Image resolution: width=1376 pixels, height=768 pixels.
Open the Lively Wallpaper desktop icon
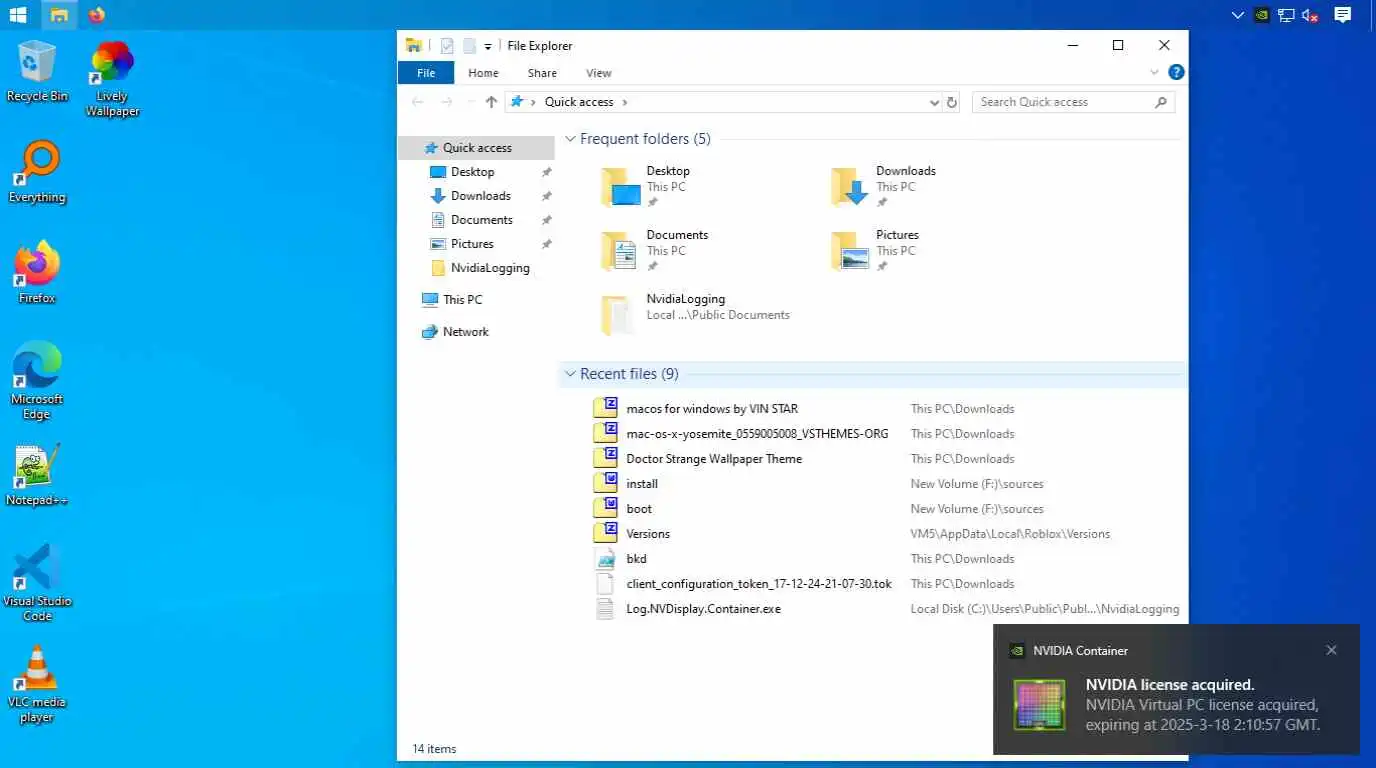[x=112, y=79]
